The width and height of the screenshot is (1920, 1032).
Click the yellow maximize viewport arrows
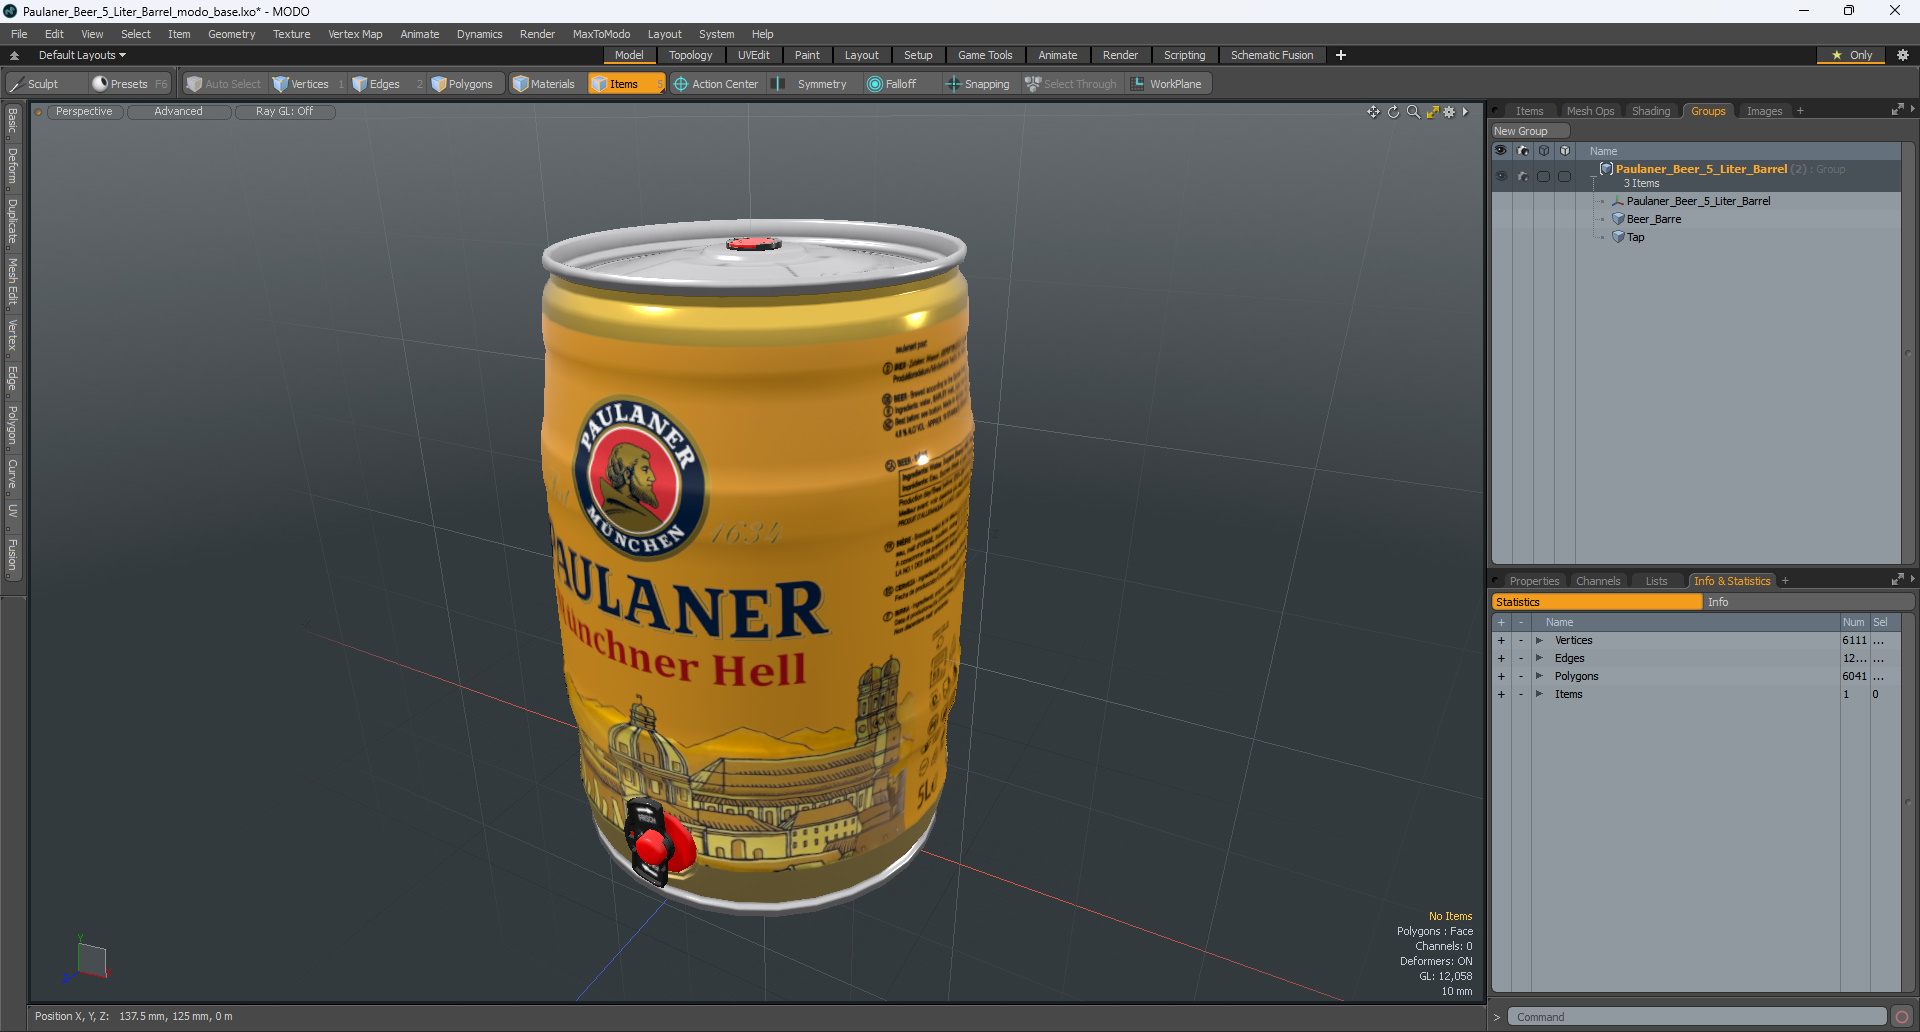(x=1432, y=112)
